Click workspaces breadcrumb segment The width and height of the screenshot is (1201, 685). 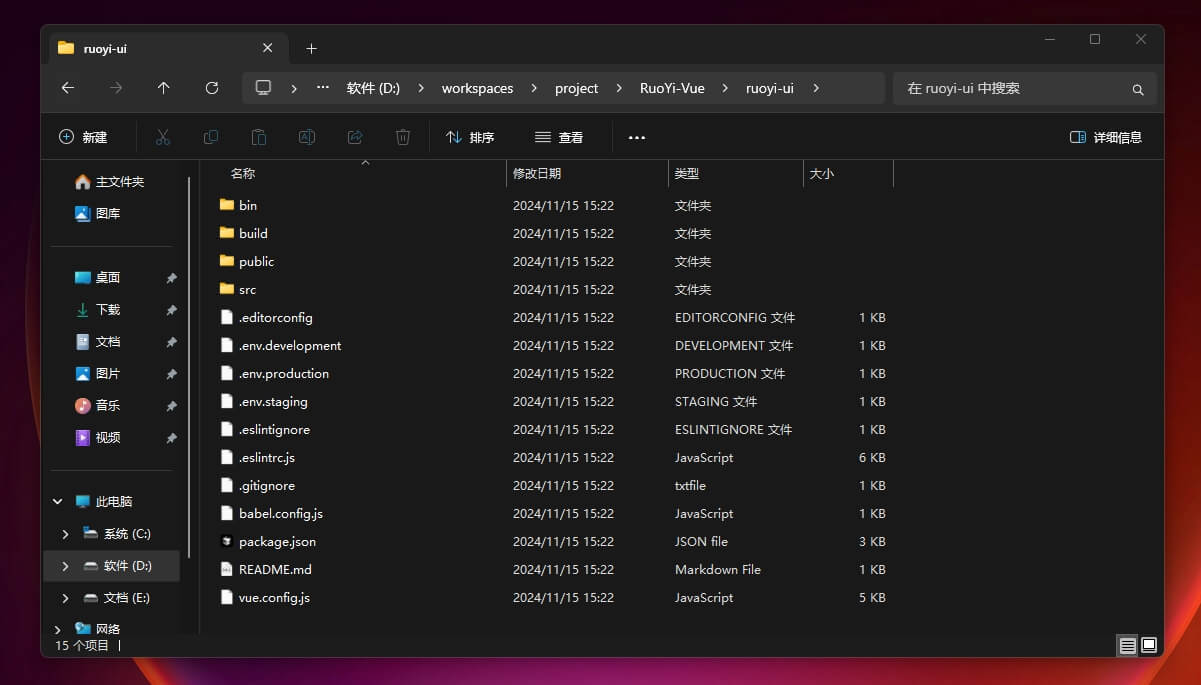477,88
